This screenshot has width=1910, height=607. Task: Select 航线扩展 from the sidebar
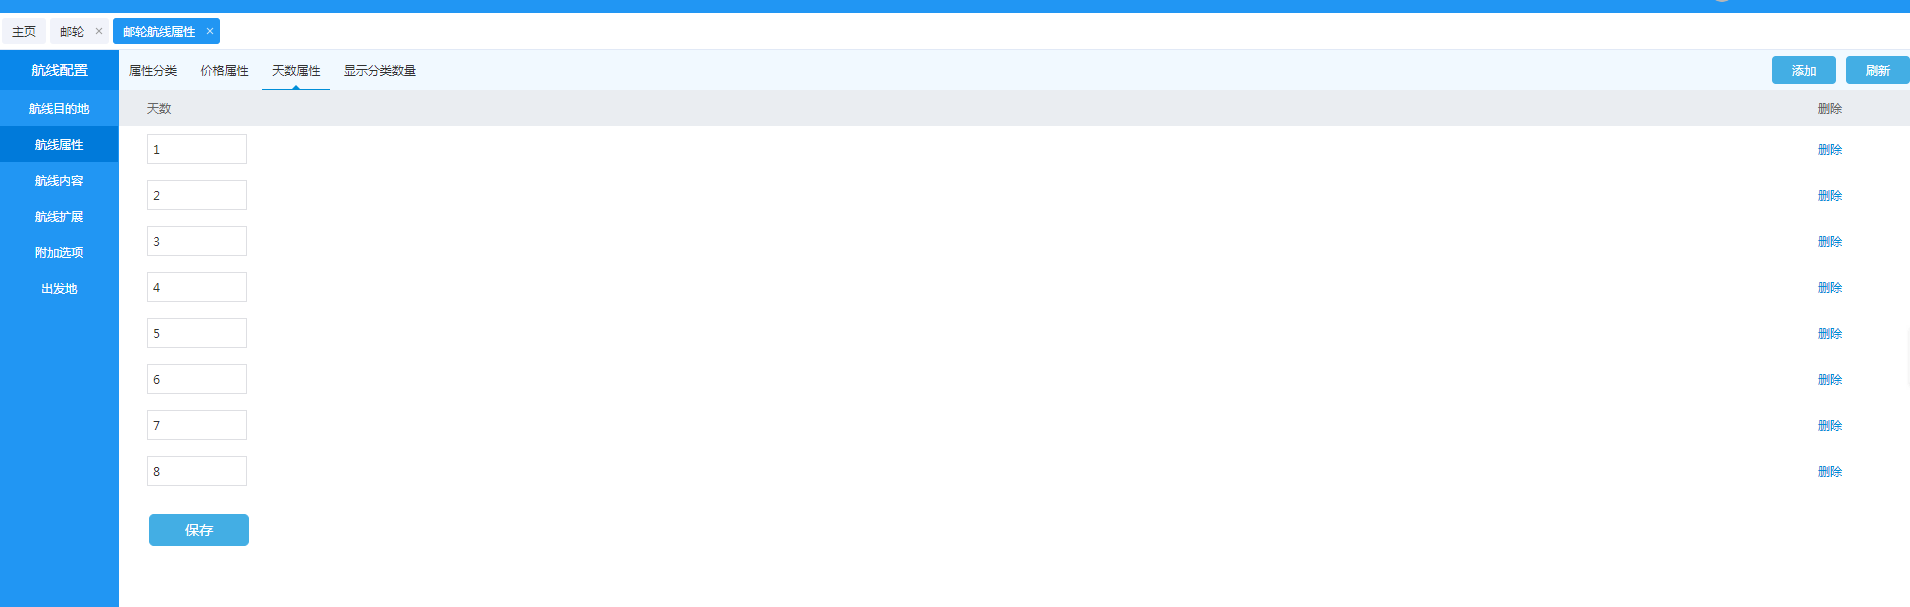tap(59, 217)
